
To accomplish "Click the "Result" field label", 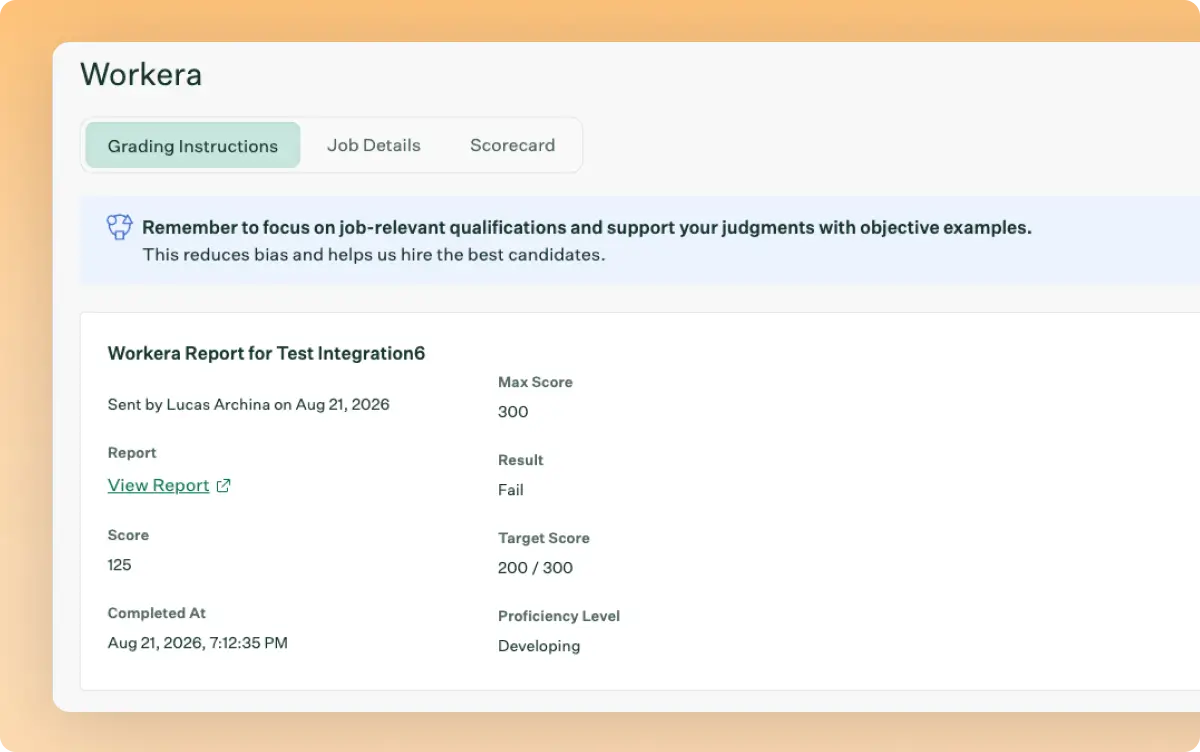I will pyautogui.click(x=520, y=460).
